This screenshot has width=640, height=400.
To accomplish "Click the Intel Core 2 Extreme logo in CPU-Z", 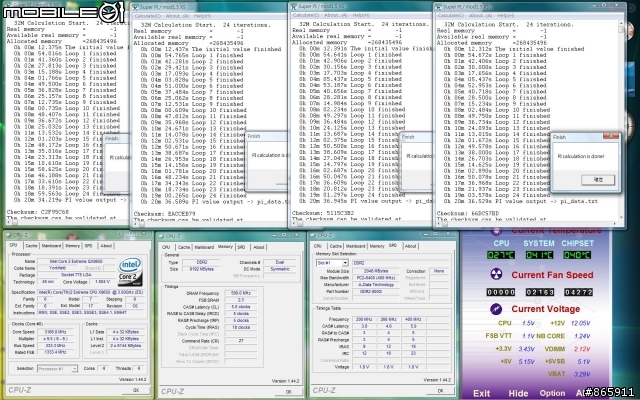I will [131, 271].
